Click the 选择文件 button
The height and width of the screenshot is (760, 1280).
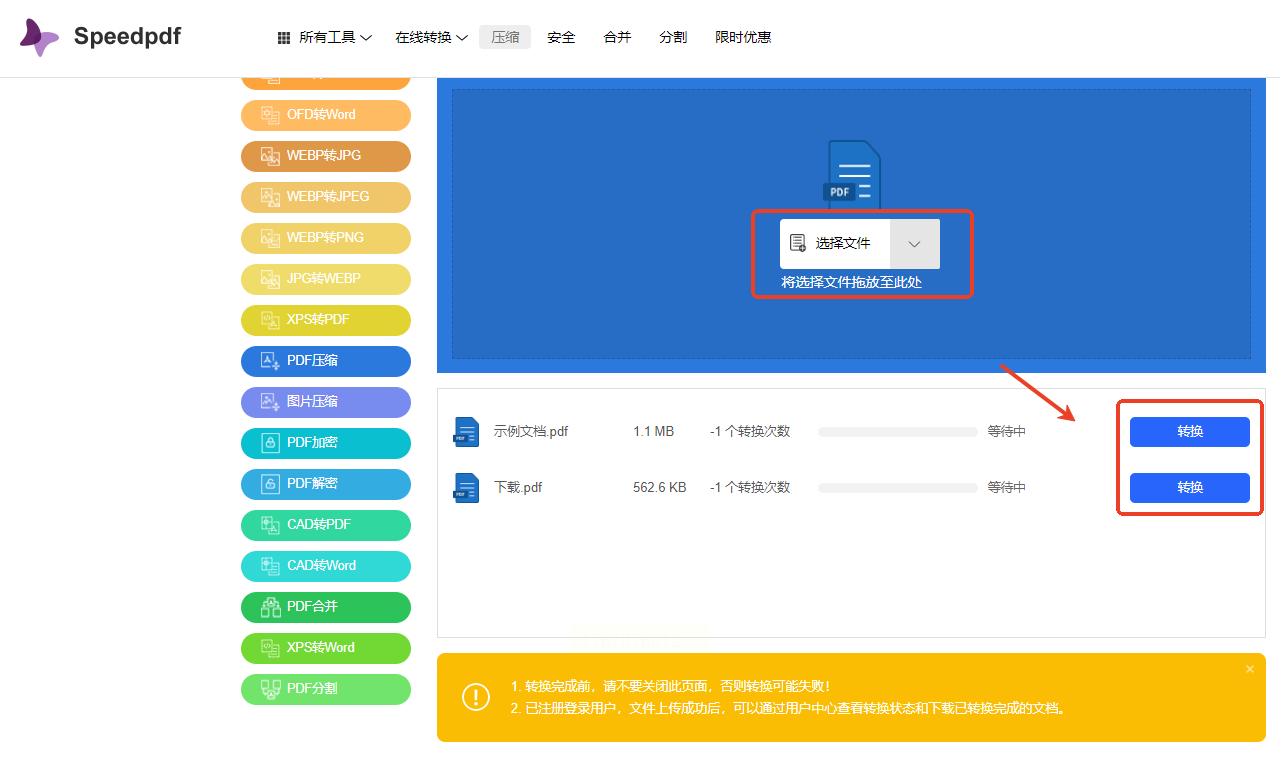pyautogui.click(x=835, y=244)
